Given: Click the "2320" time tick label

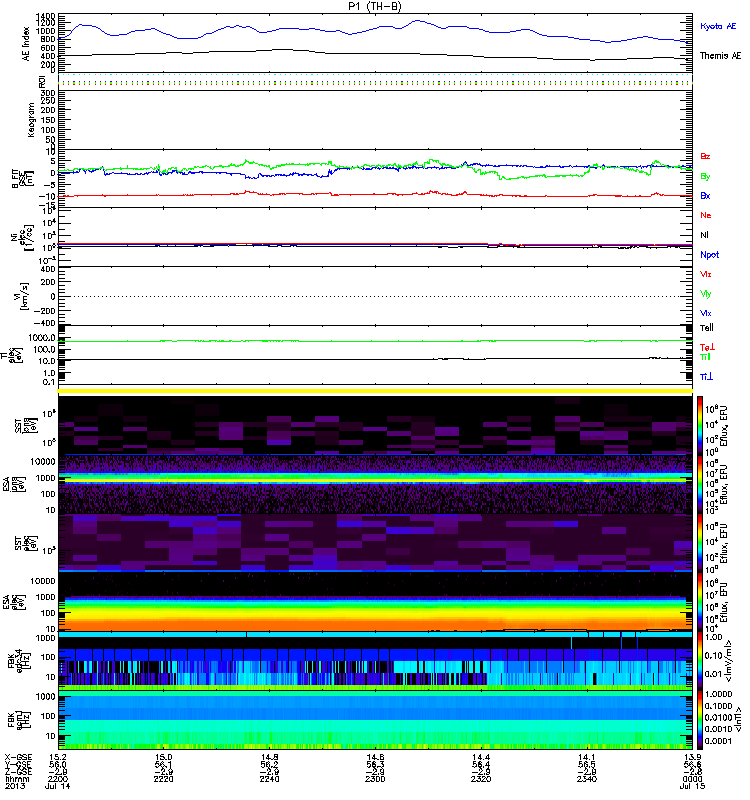Looking at the screenshot, I should [481, 779].
